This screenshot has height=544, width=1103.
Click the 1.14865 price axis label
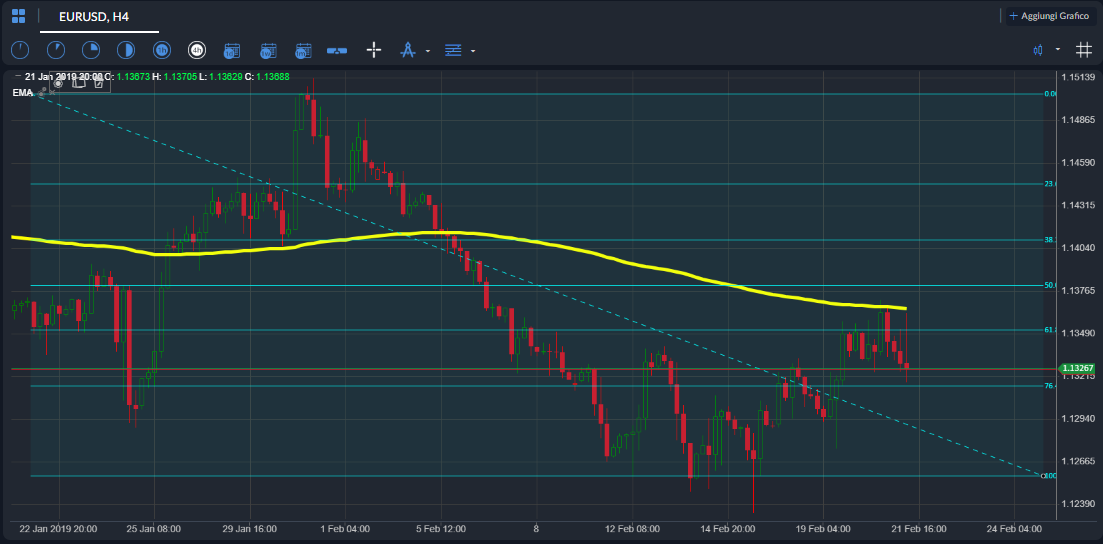(x=1077, y=120)
